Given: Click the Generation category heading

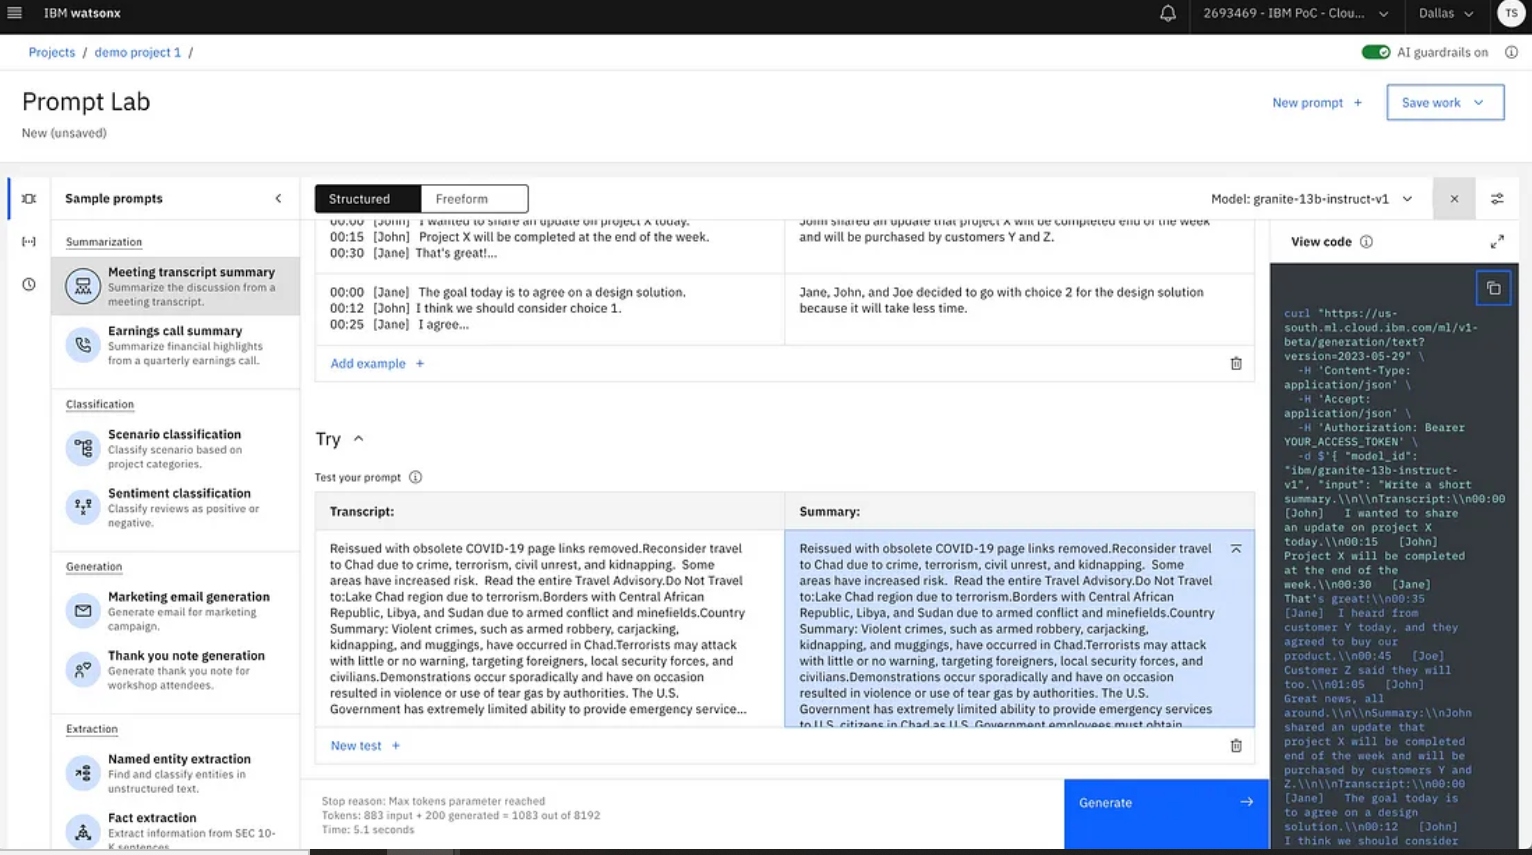Looking at the screenshot, I should coord(94,567).
